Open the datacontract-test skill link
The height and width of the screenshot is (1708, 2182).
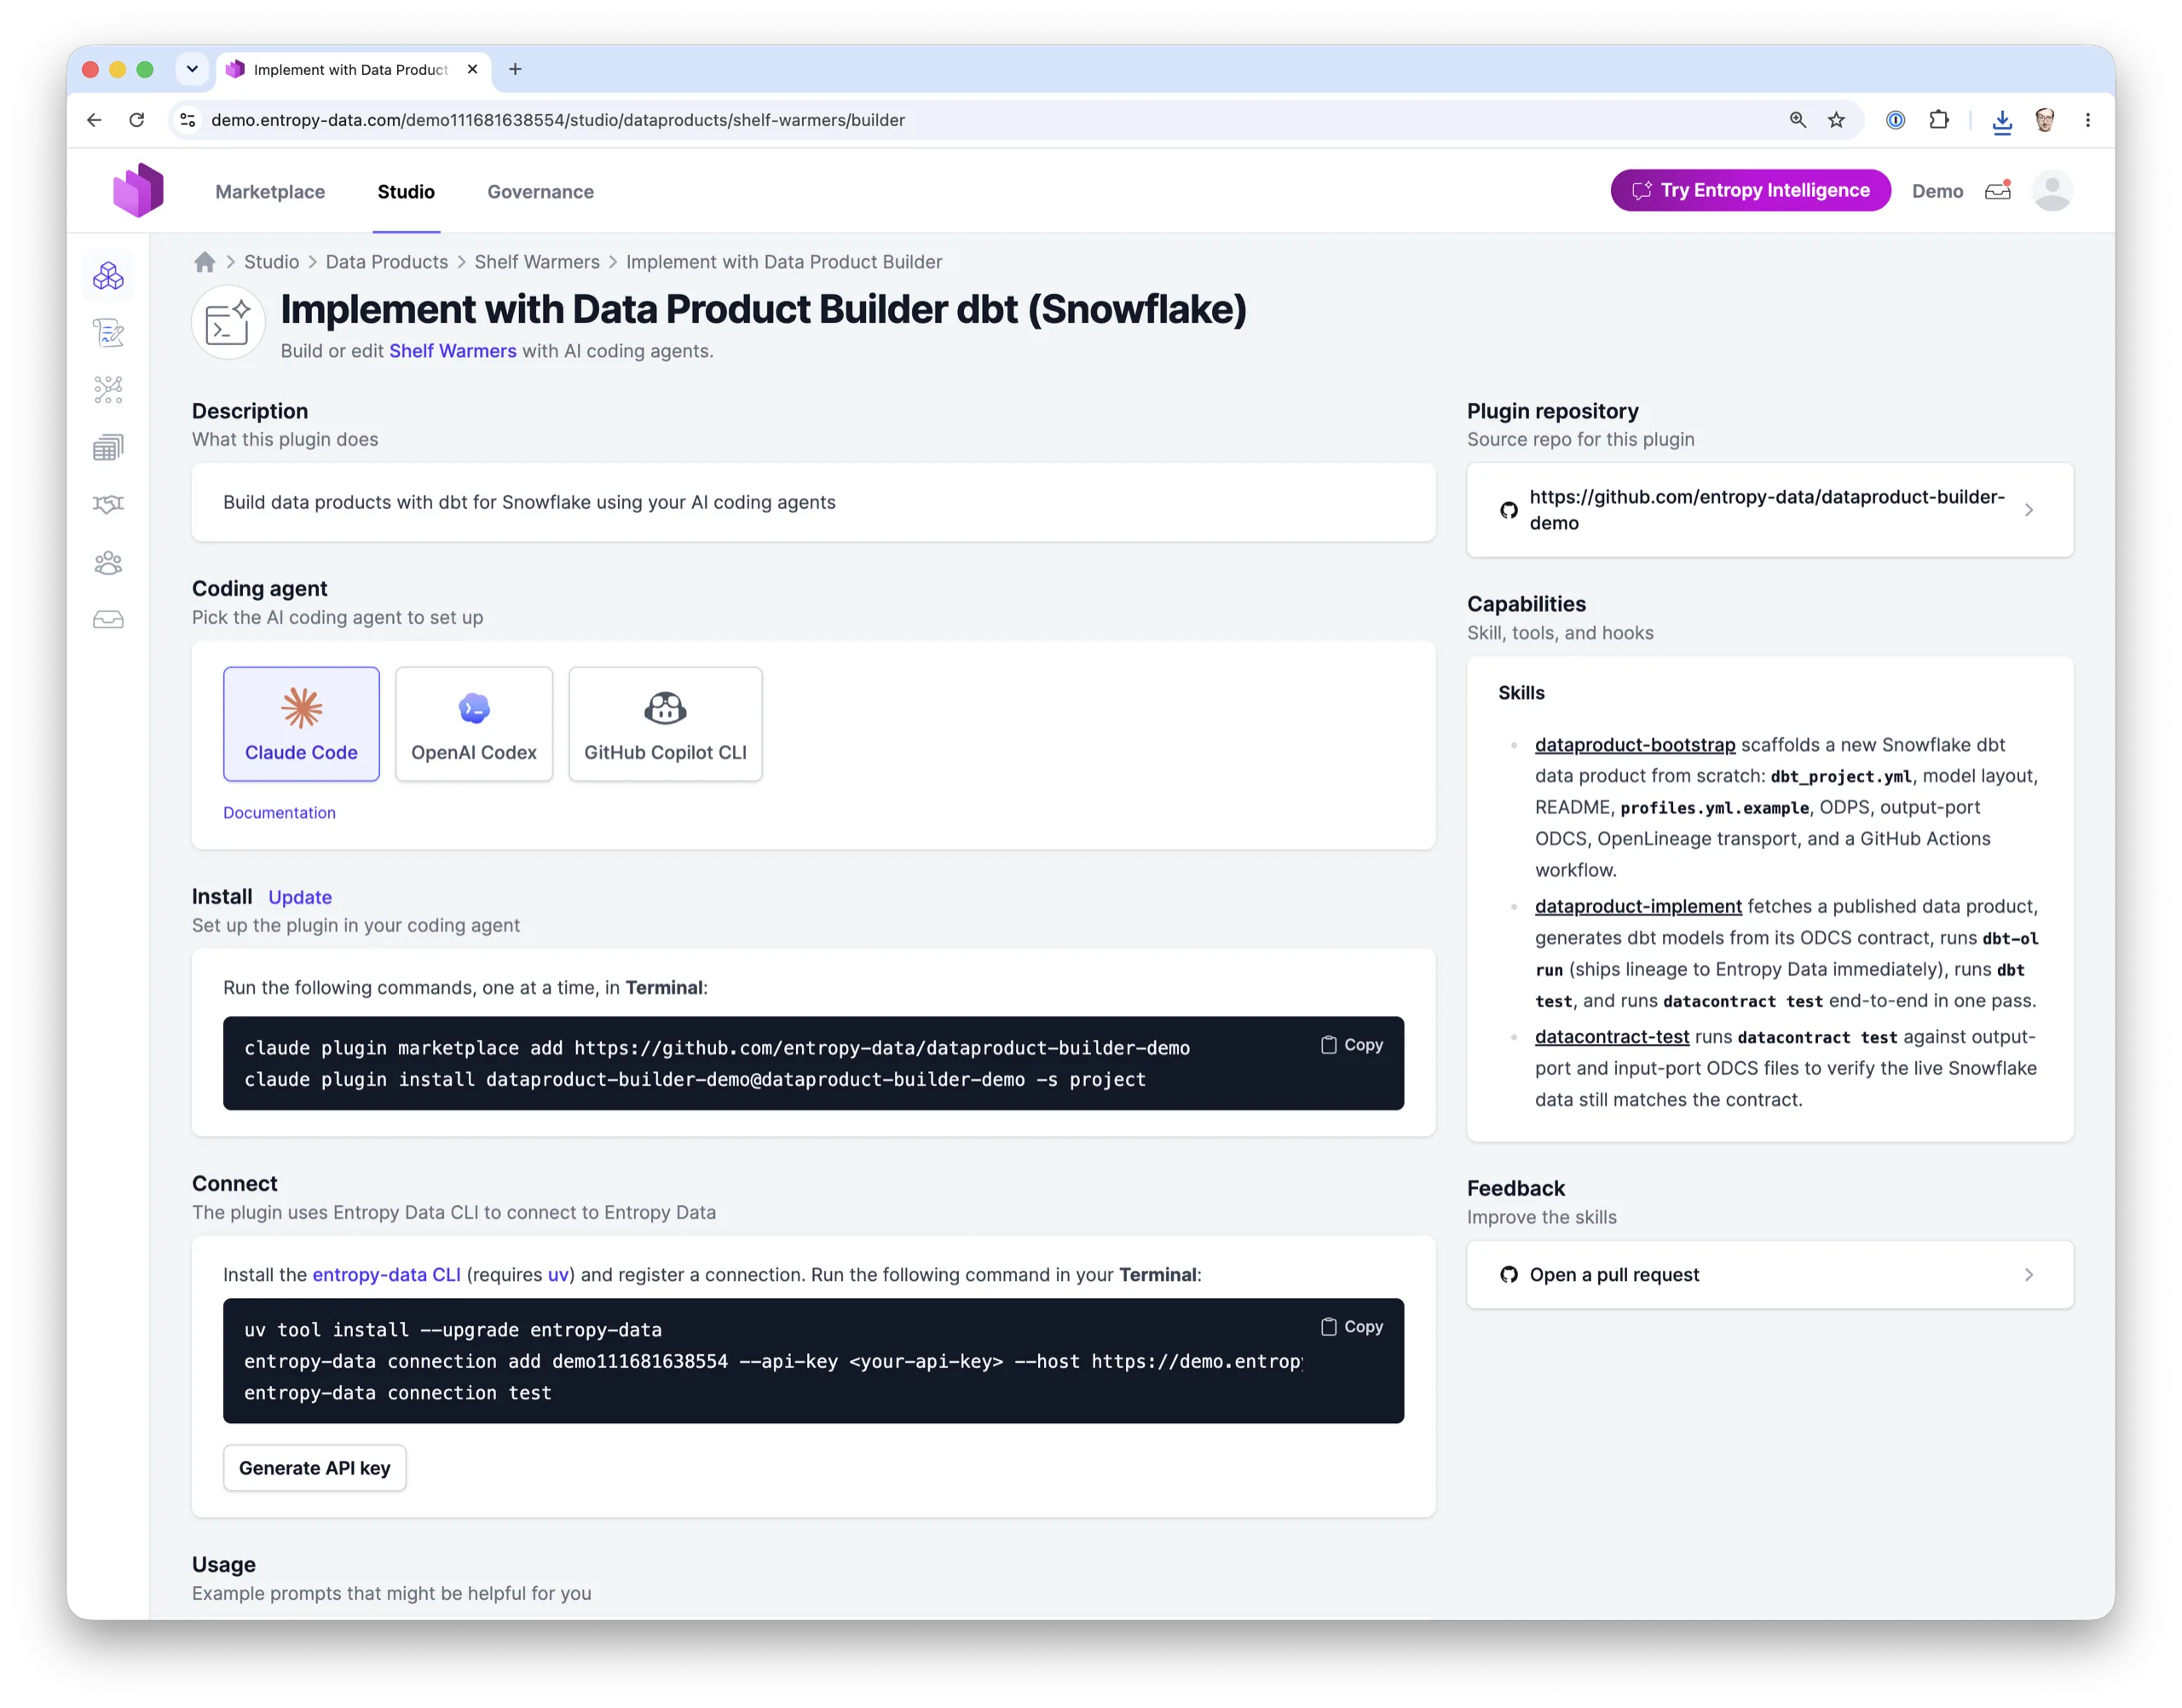point(1612,1037)
